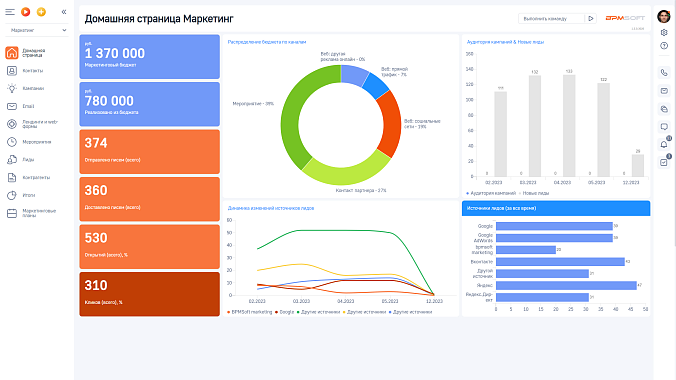Click the Лиды label in sidebar
676x380 pixels.
coord(28,160)
